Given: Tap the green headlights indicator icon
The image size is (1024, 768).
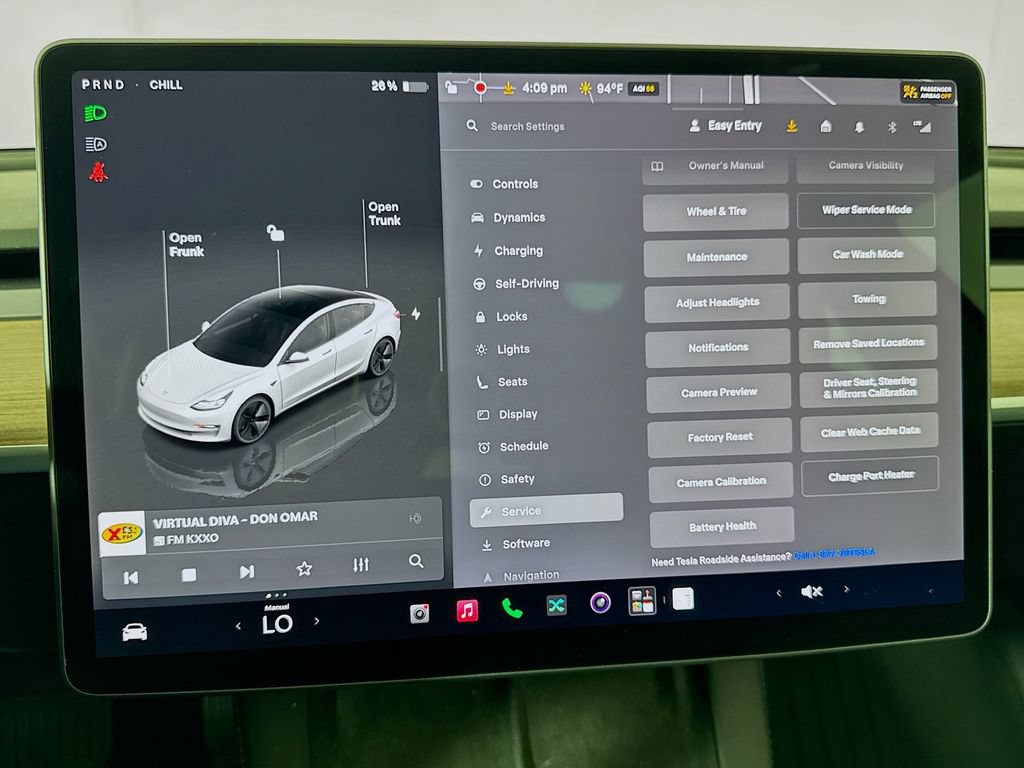Looking at the screenshot, I should tap(95, 114).
